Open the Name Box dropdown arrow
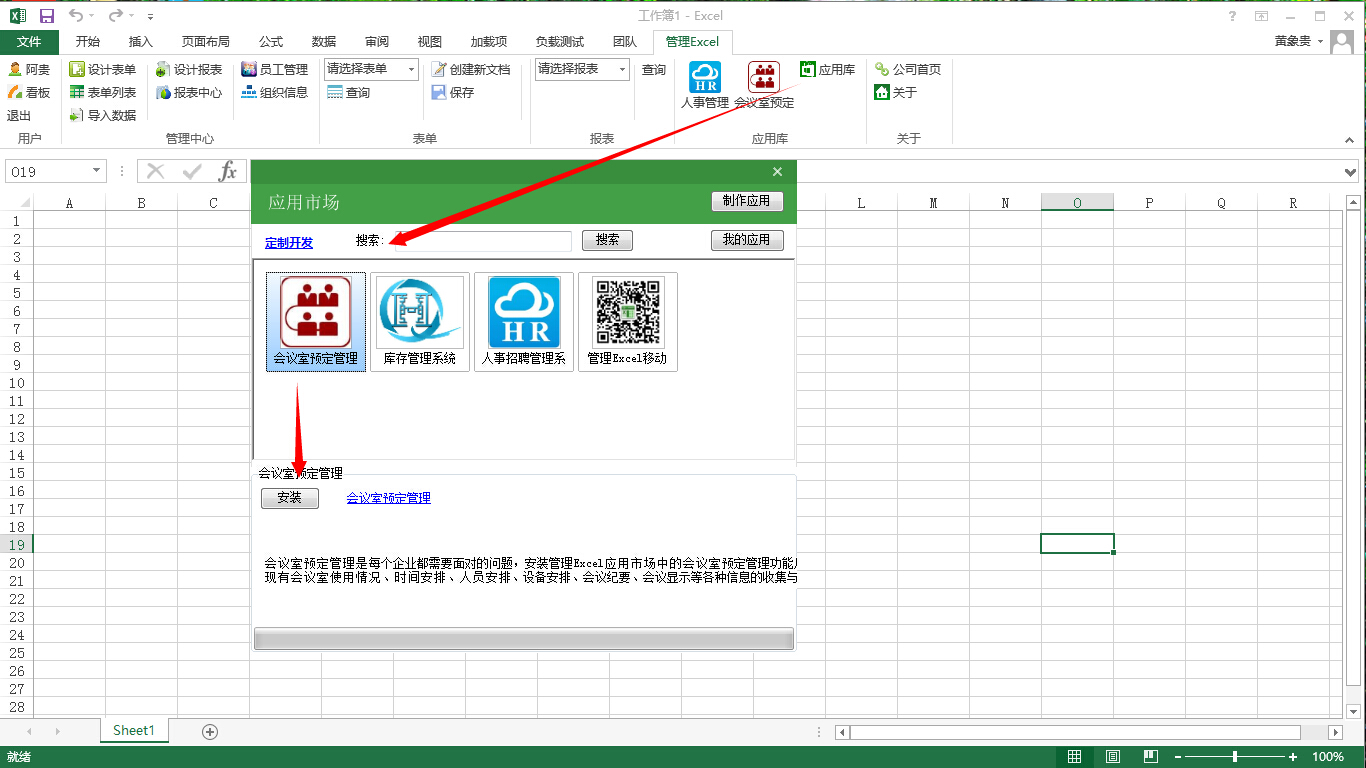The width and height of the screenshot is (1366, 768). [x=97, y=171]
